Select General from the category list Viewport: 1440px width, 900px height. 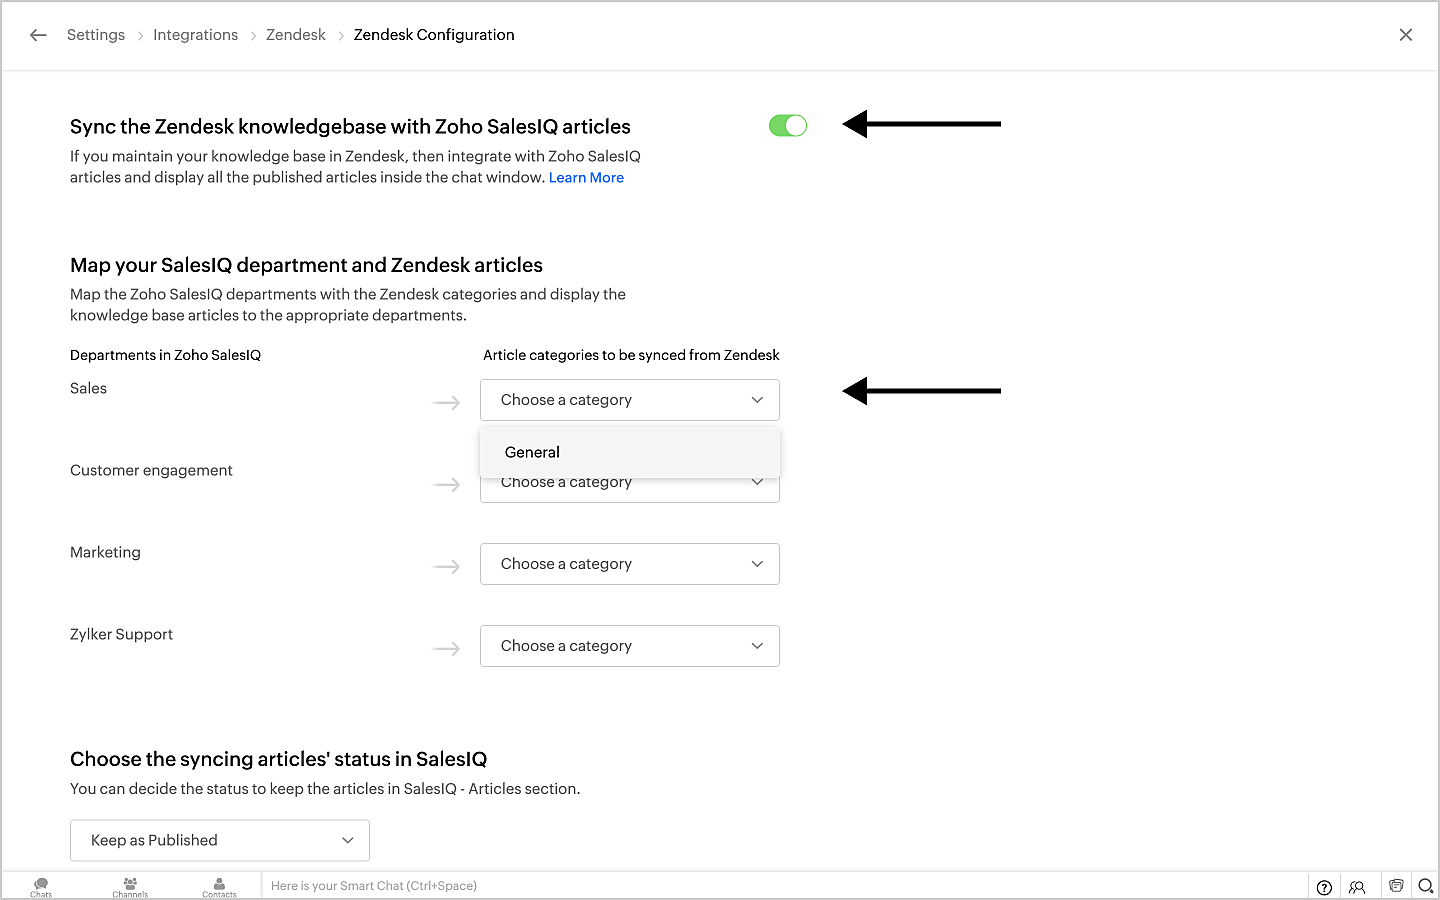pos(533,452)
